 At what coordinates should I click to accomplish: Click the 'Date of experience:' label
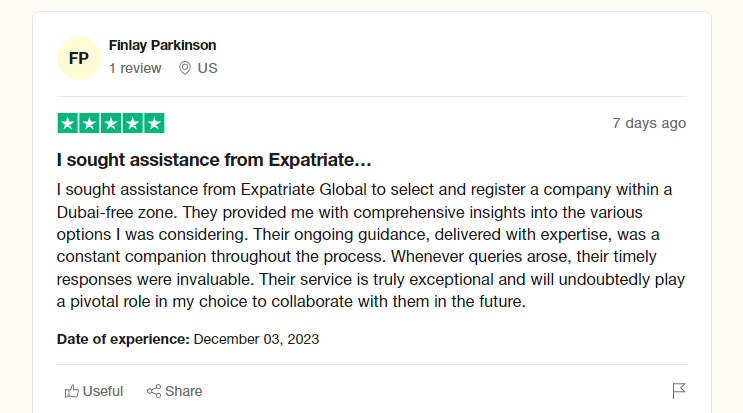pyautogui.click(x=123, y=339)
